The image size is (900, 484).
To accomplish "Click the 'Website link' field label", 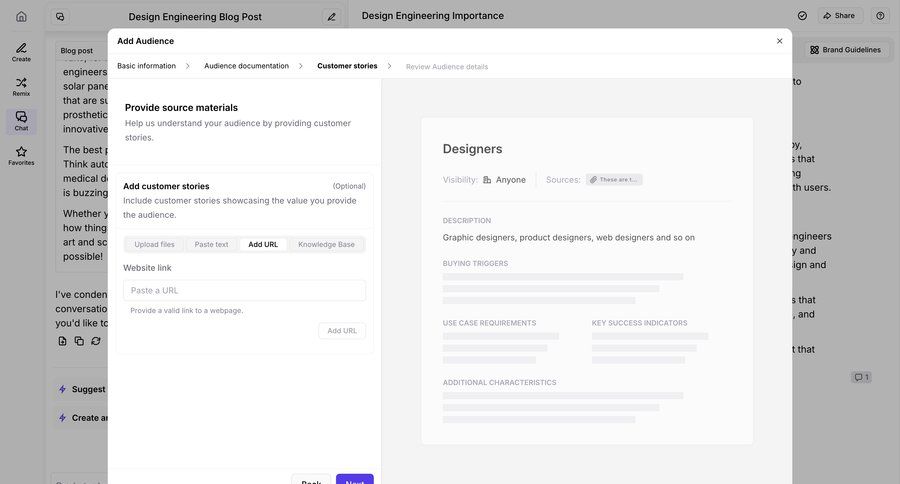I will point(148,268).
